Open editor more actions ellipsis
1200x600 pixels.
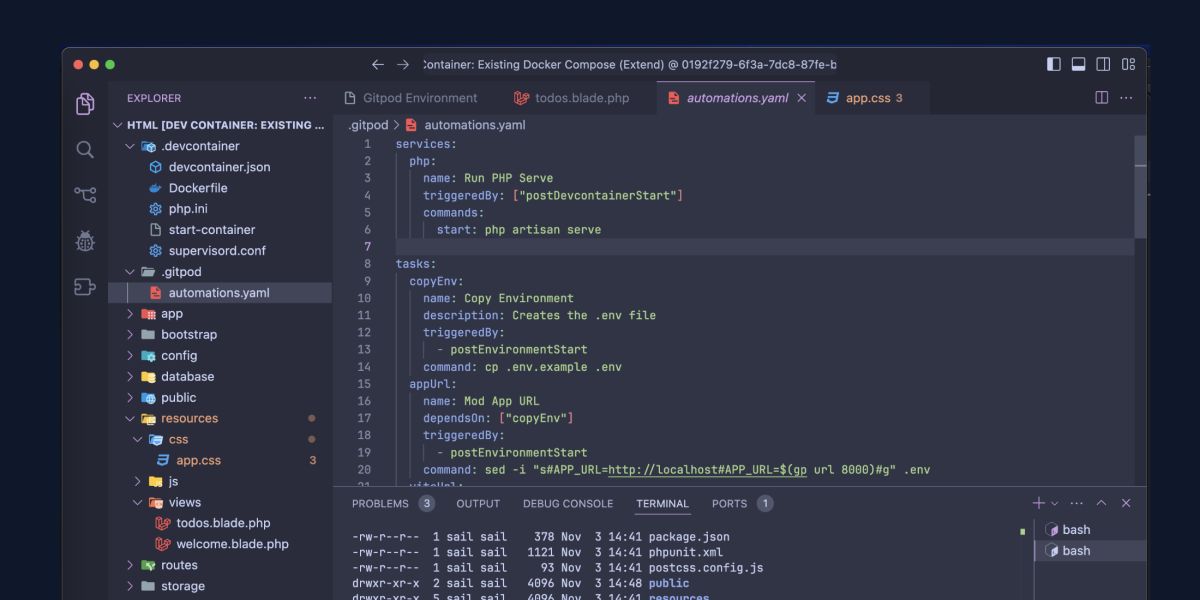click(x=1127, y=98)
